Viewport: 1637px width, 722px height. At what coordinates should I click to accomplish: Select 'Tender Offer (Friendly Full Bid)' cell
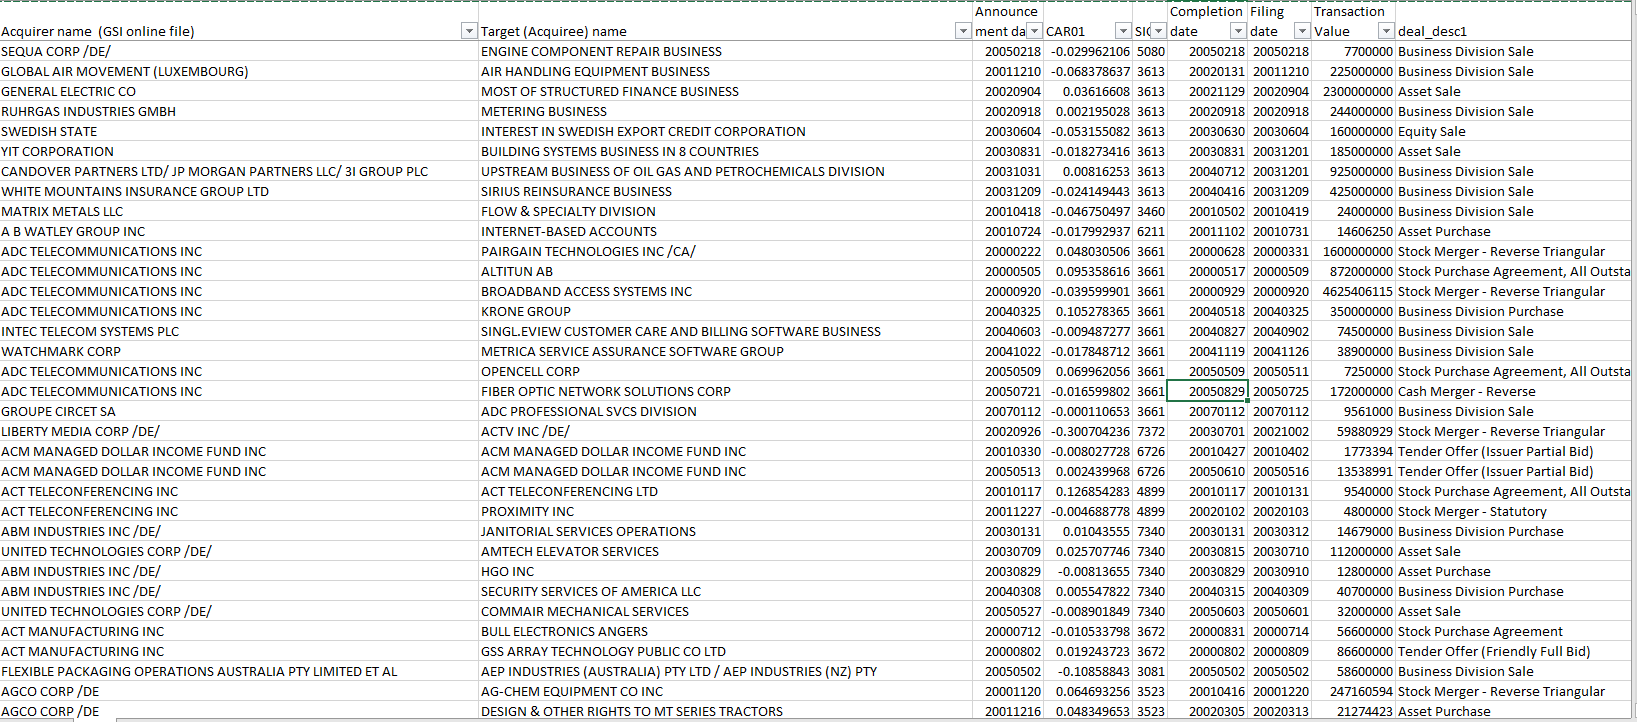(x=1514, y=651)
